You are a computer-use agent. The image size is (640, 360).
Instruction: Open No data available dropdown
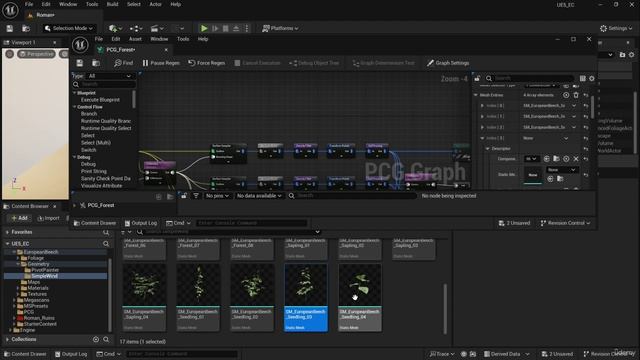[x=259, y=196]
